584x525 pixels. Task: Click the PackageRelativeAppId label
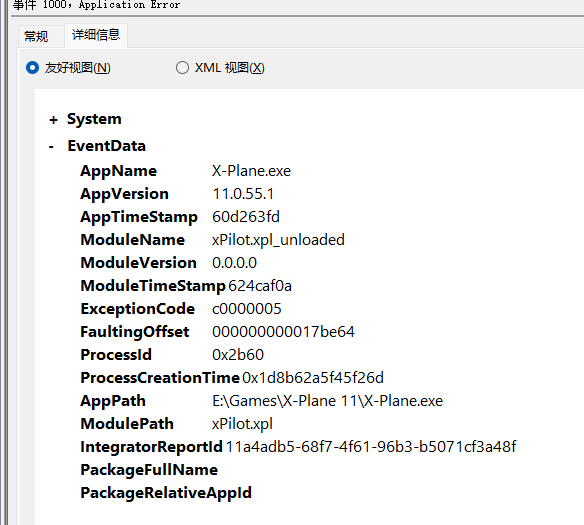click(166, 493)
